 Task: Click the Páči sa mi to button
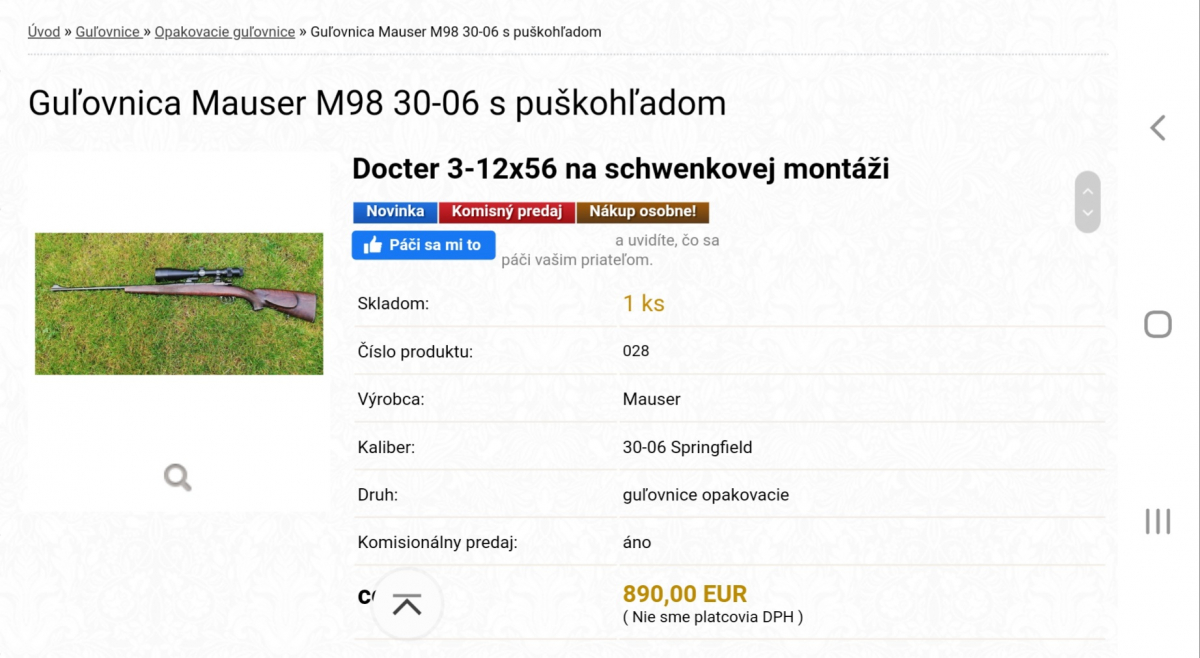[x=423, y=245]
